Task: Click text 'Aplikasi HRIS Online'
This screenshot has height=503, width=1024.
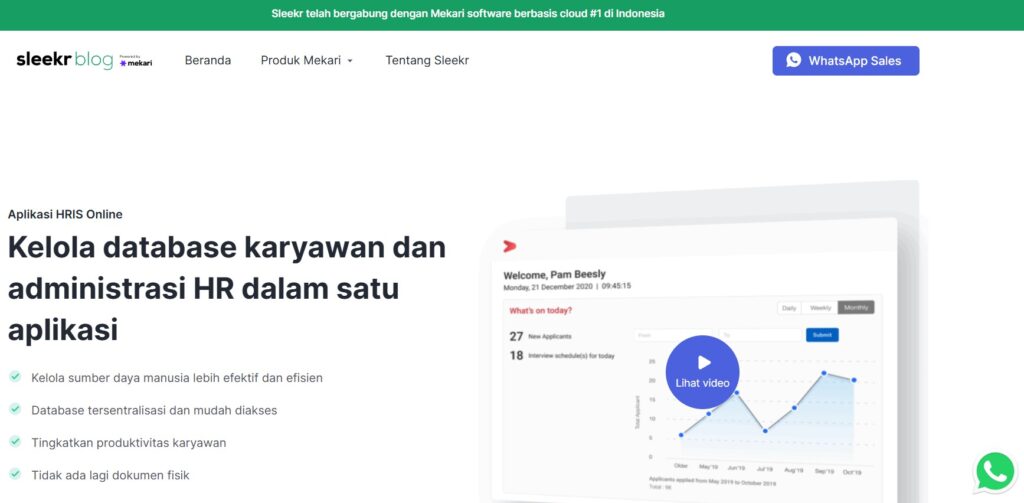Action: click(x=65, y=214)
